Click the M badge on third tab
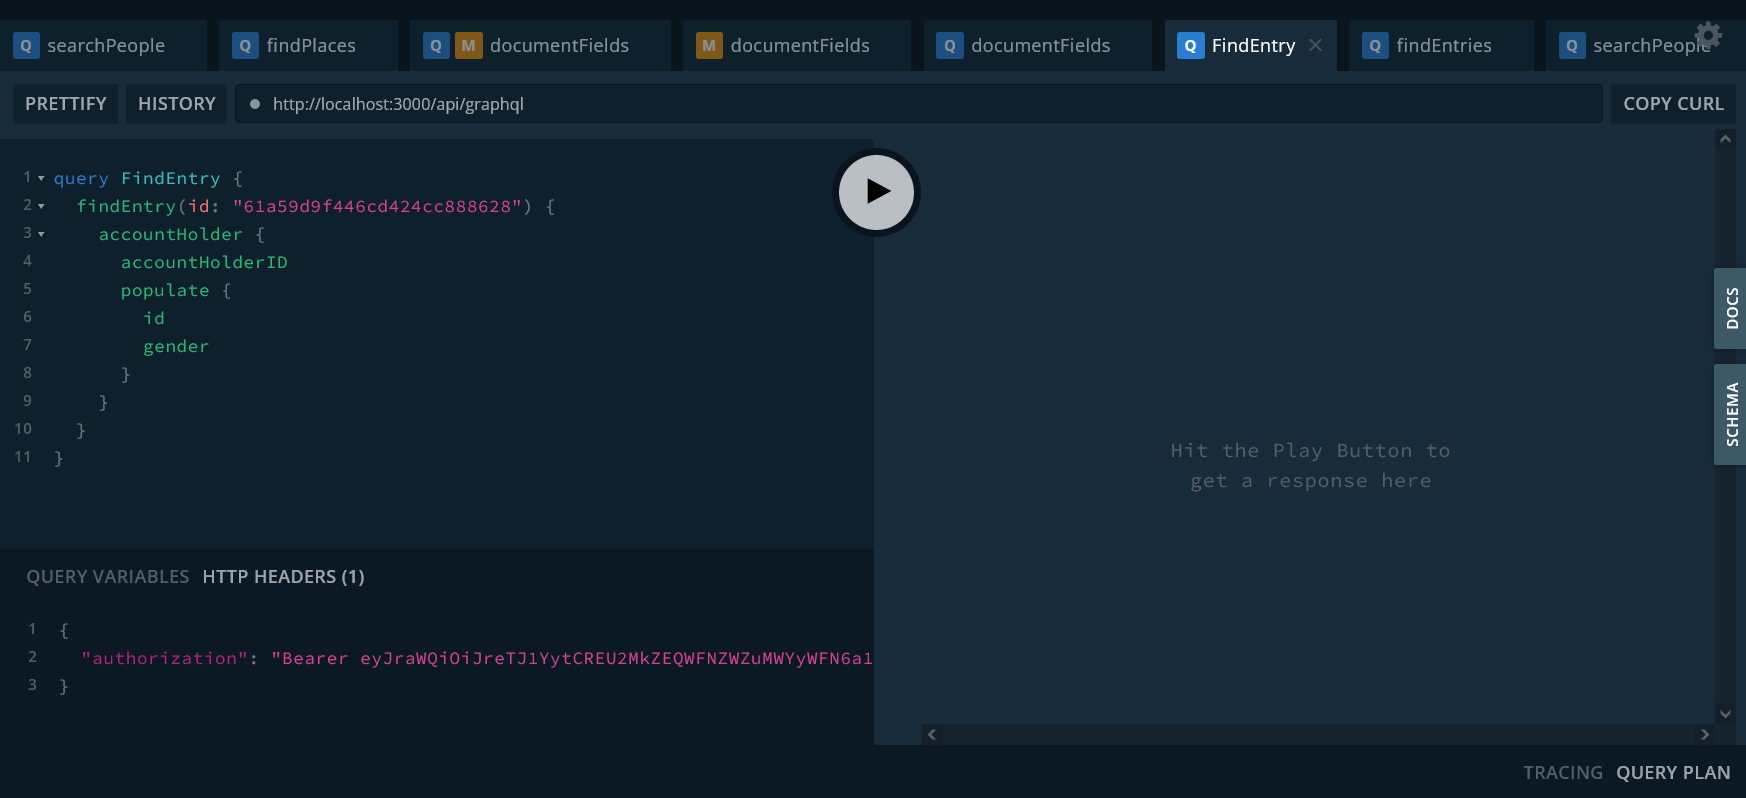This screenshot has height=798, width=1746. pos(468,45)
